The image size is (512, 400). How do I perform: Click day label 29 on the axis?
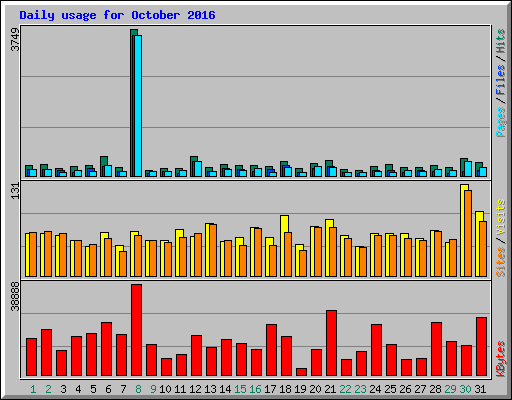coord(450,389)
